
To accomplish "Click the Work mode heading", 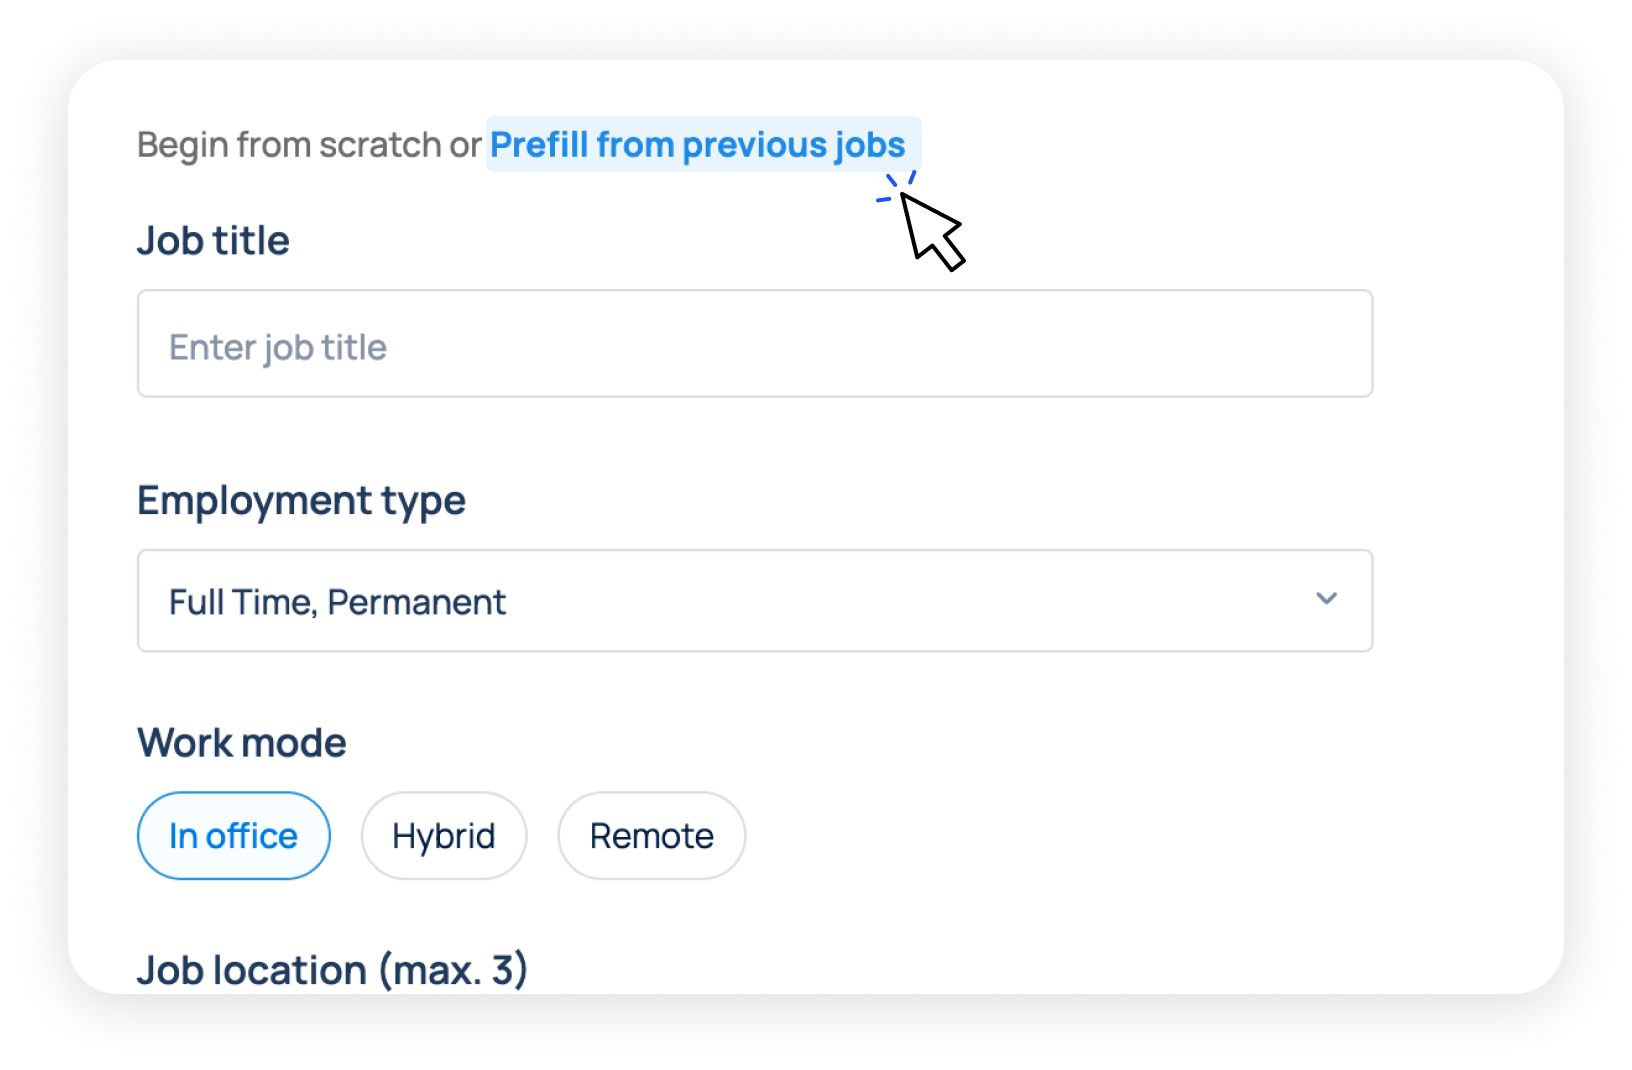I will click(x=242, y=743).
